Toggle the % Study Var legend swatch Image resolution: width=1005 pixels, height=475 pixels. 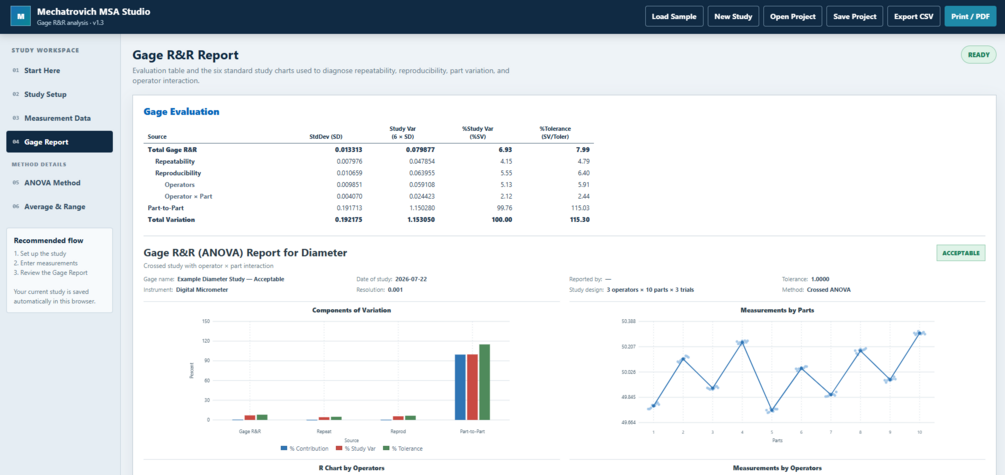(x=338, y=448)
